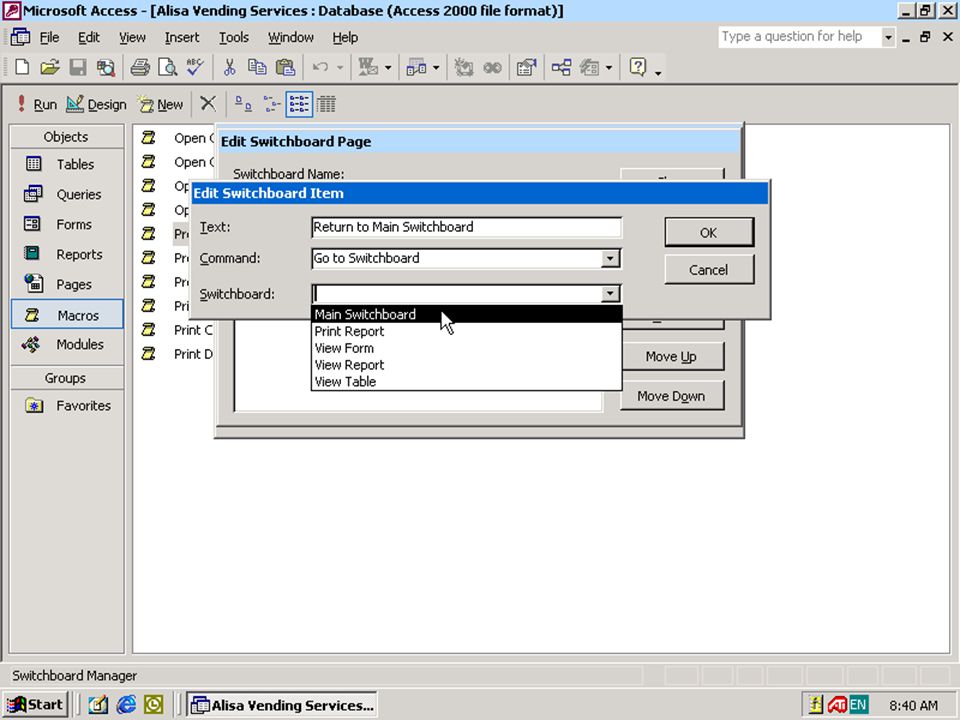Image resolution: width=960 pixels, height=720 pixels.
Task: Click Alisa Vending Services taskbar button
Action: pos(282,705)
